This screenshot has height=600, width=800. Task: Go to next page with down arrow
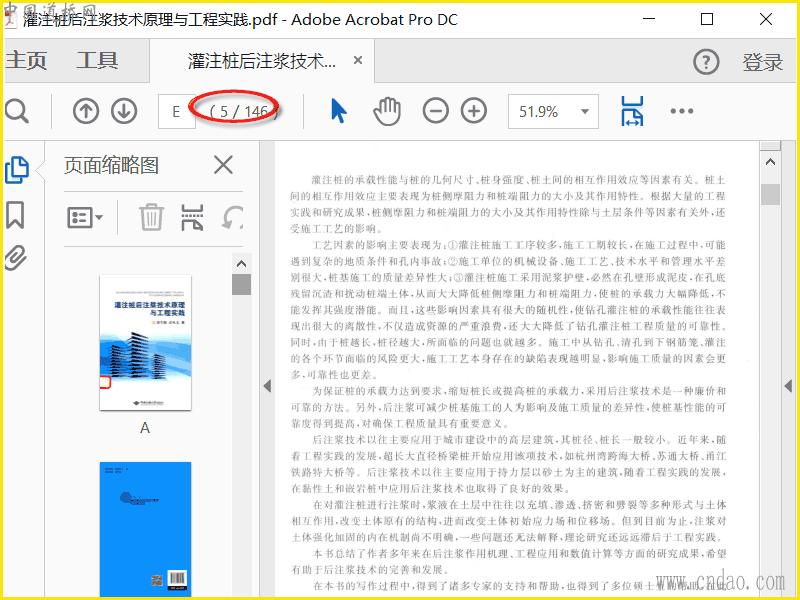tap(124, 111)
